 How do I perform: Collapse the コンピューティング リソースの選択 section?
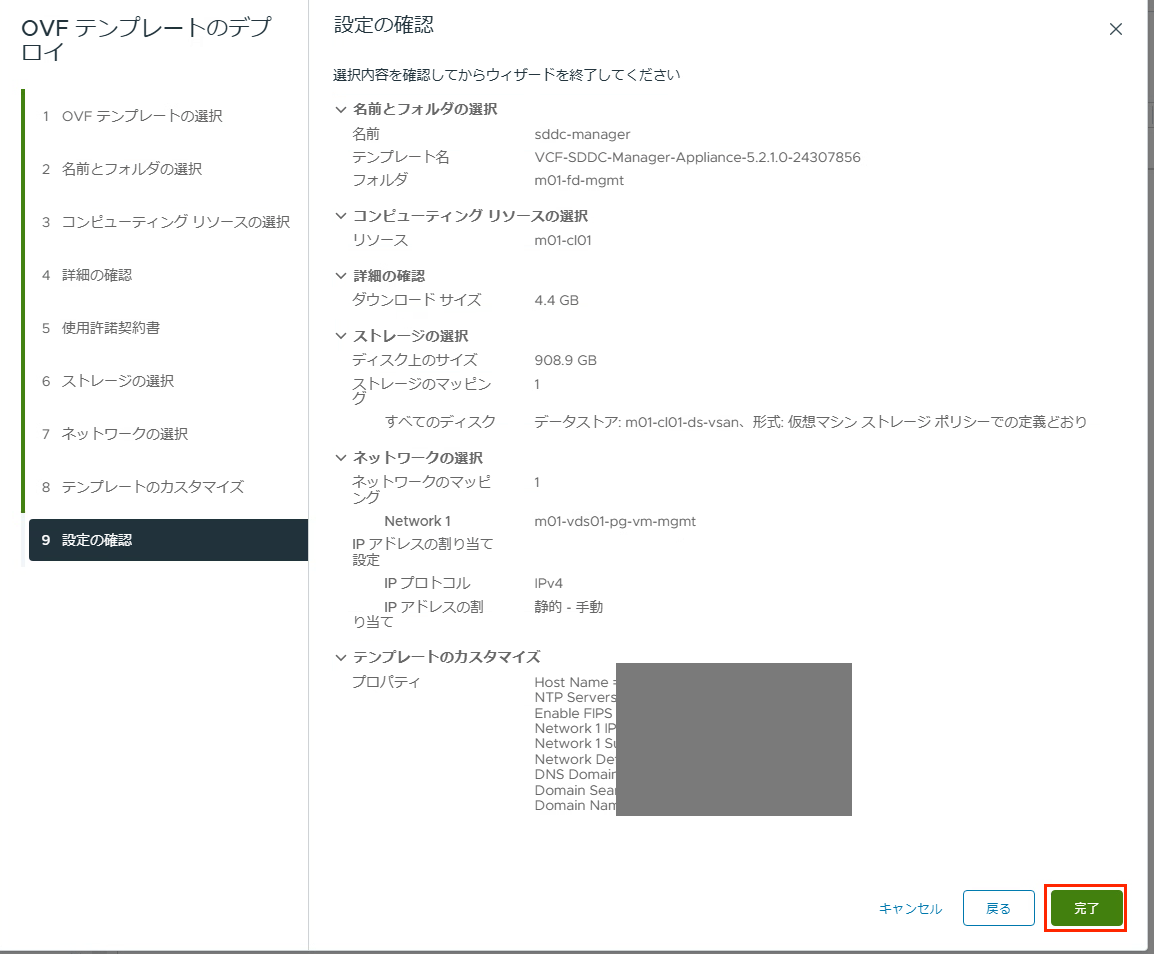pos(340,216)
